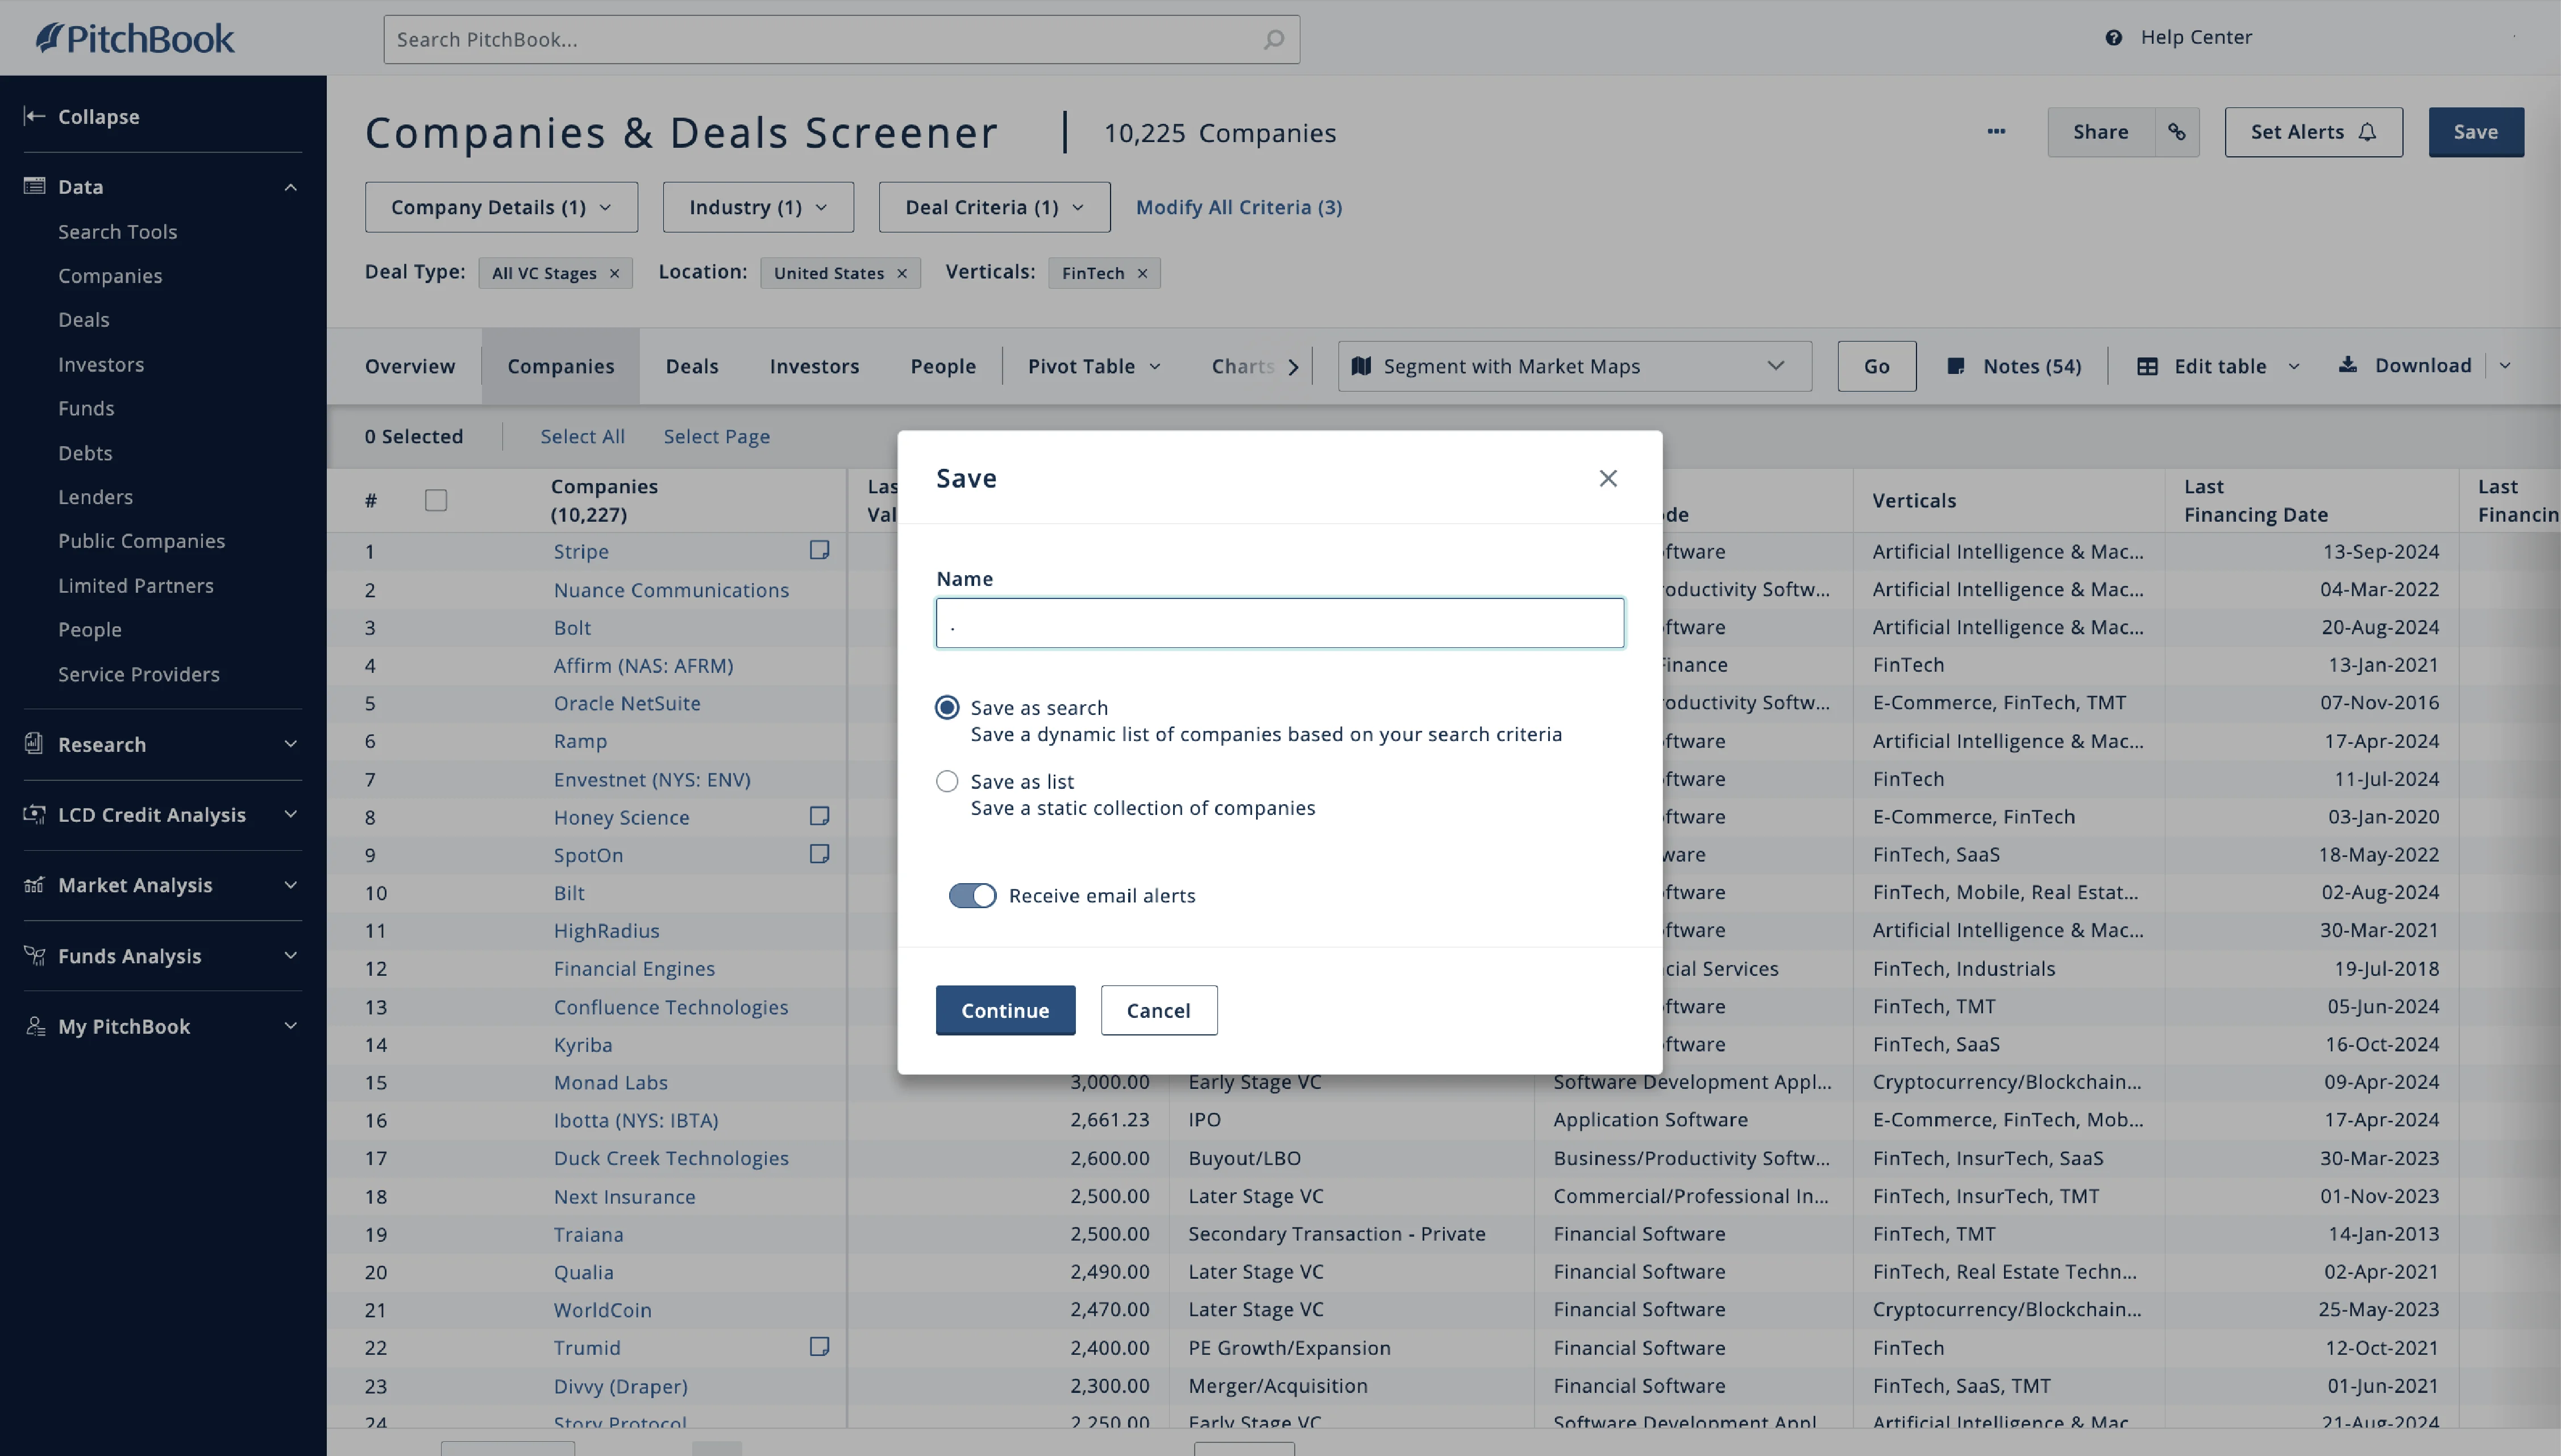Switch to the Overview tab
Image resolution: width=2561 pixels, height=1456 pixels.
tap(410, 366)
